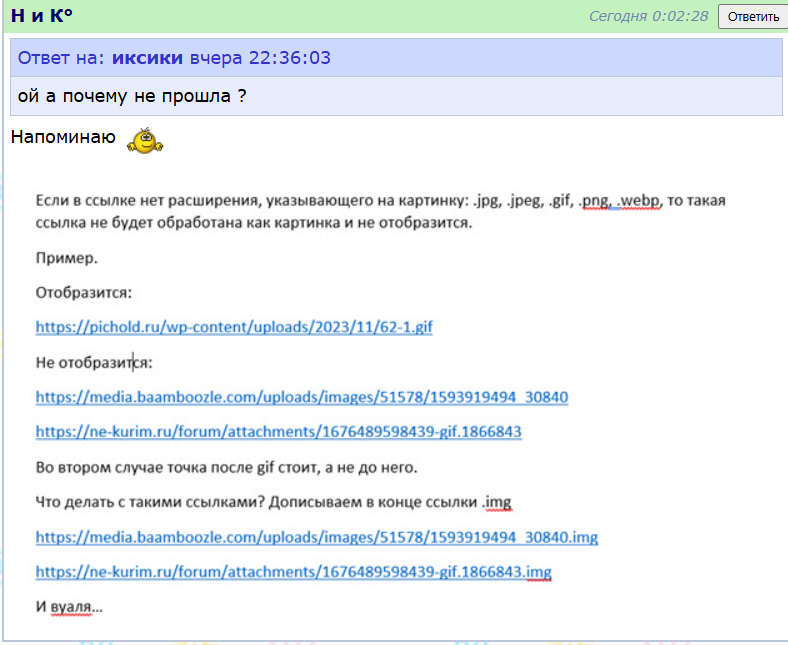The image size is (788, 645).
Task: Click the sentence 'Во втором случае точка после gif'
Action: [x=227, y=468]
